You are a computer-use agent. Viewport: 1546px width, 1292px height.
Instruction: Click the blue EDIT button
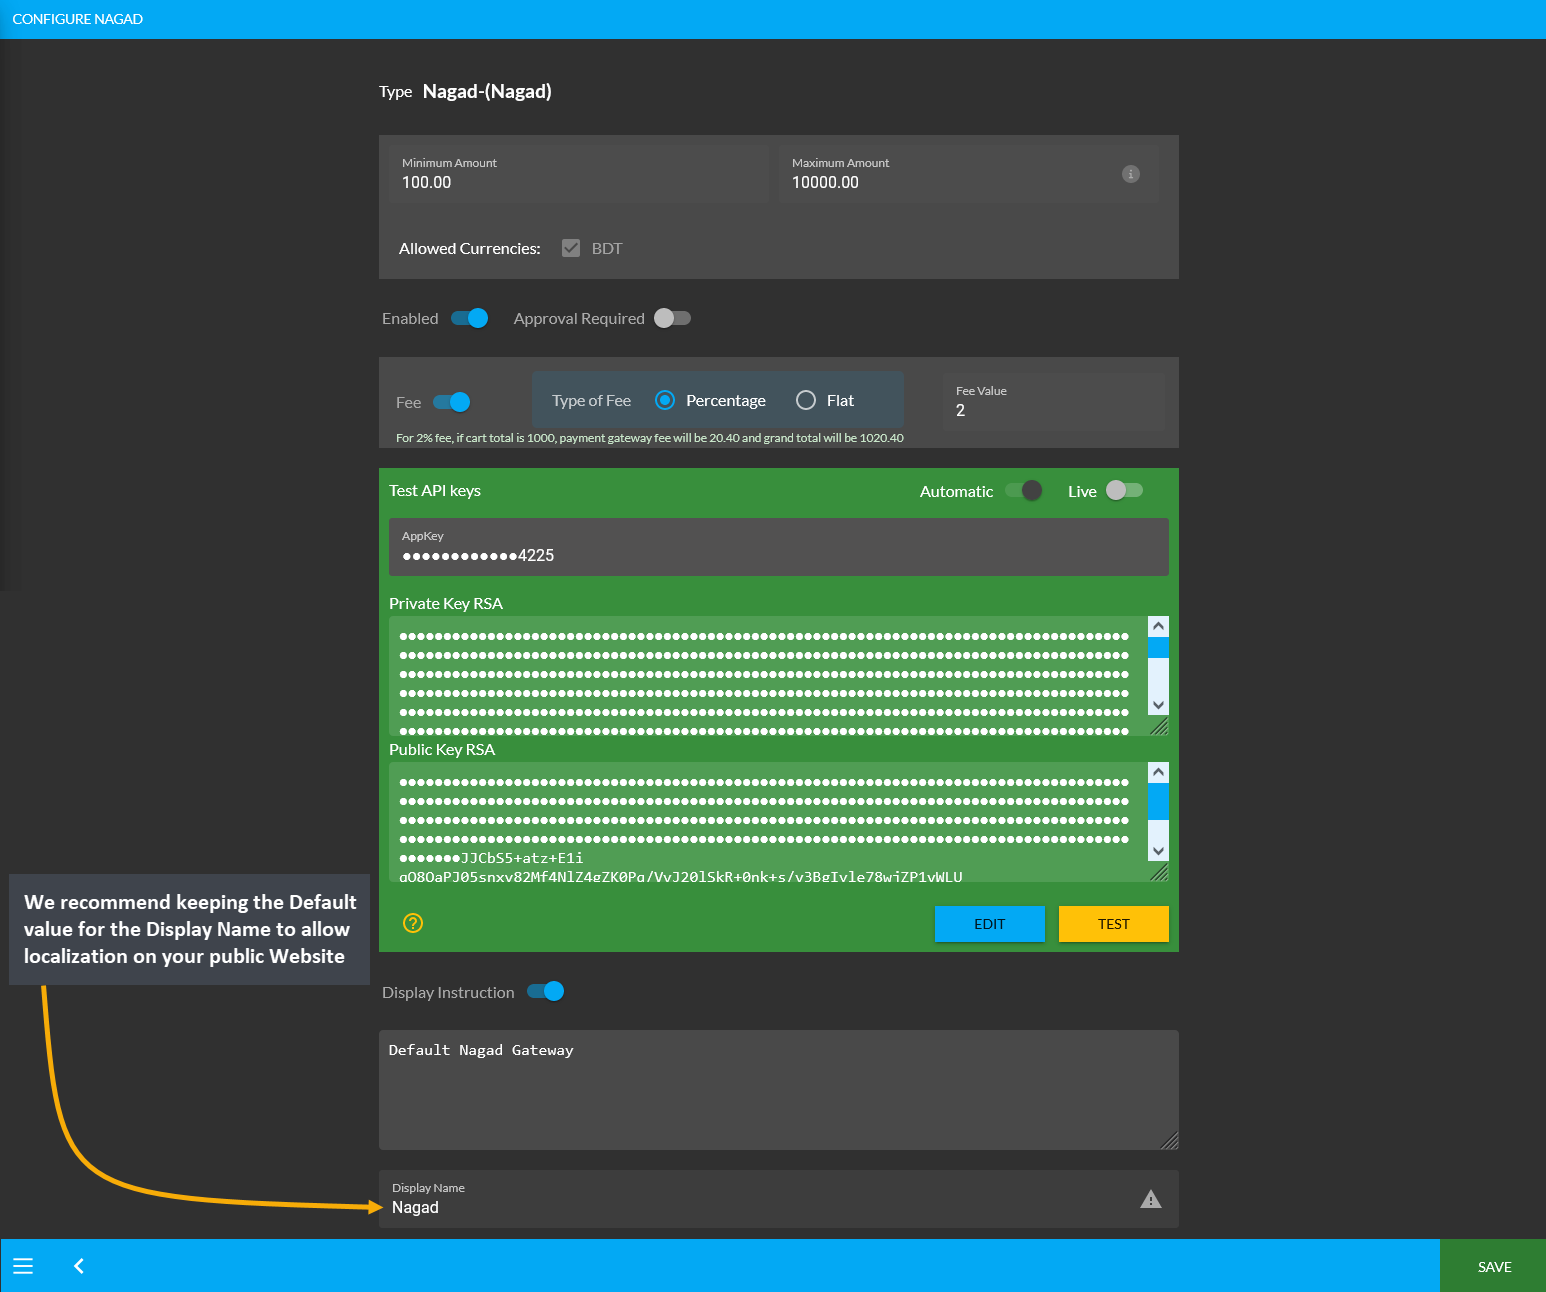click(990, 924)
